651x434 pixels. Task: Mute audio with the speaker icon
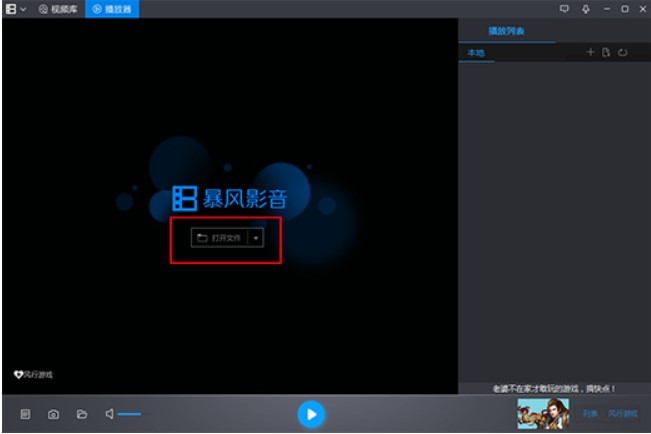point(109,414)
